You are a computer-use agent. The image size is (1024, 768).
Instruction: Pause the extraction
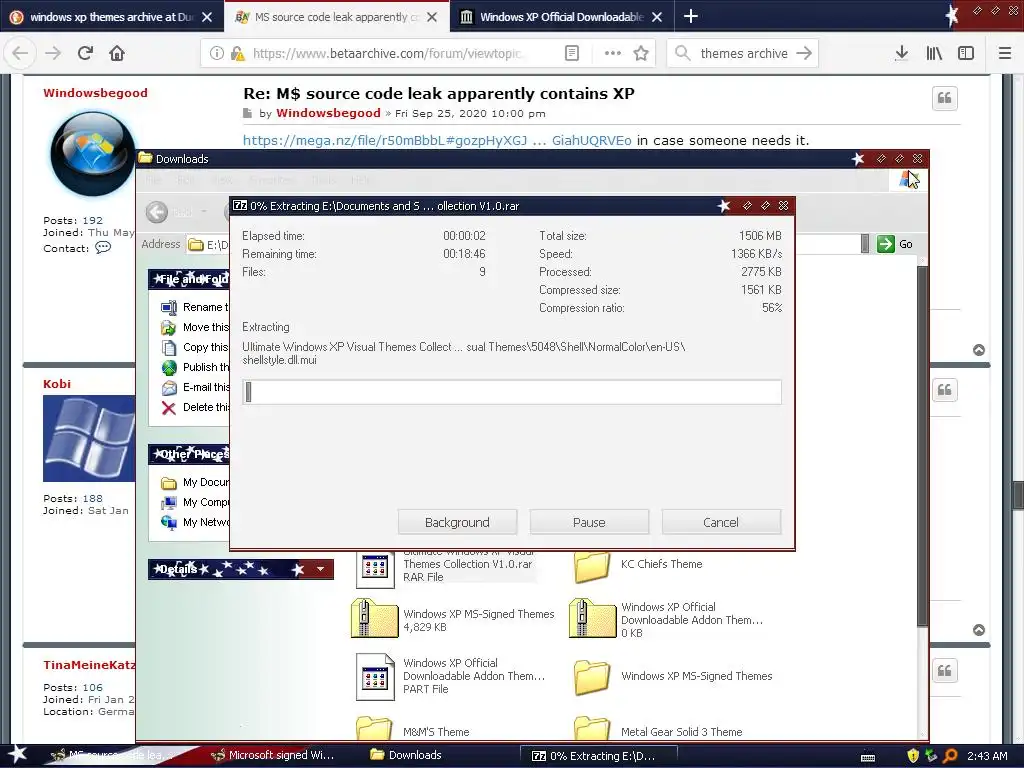(x=589, y=522)
